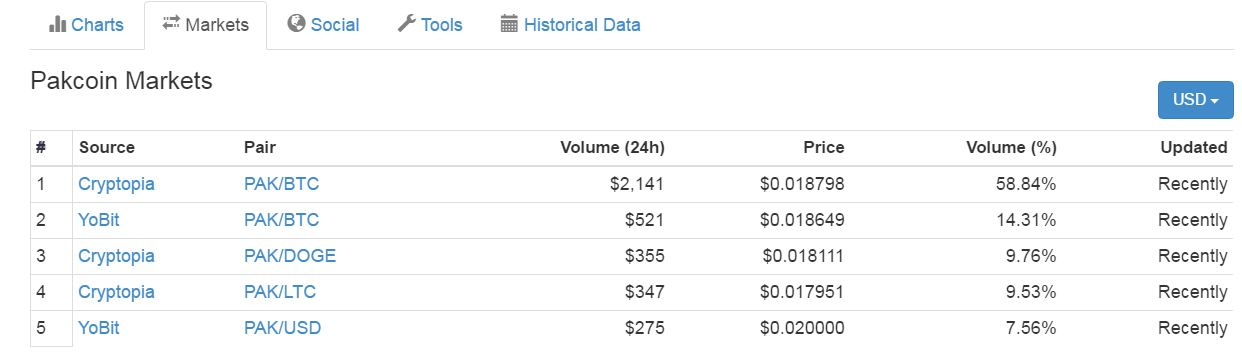Click the exchange arrows icon on Markets tab

171,24
